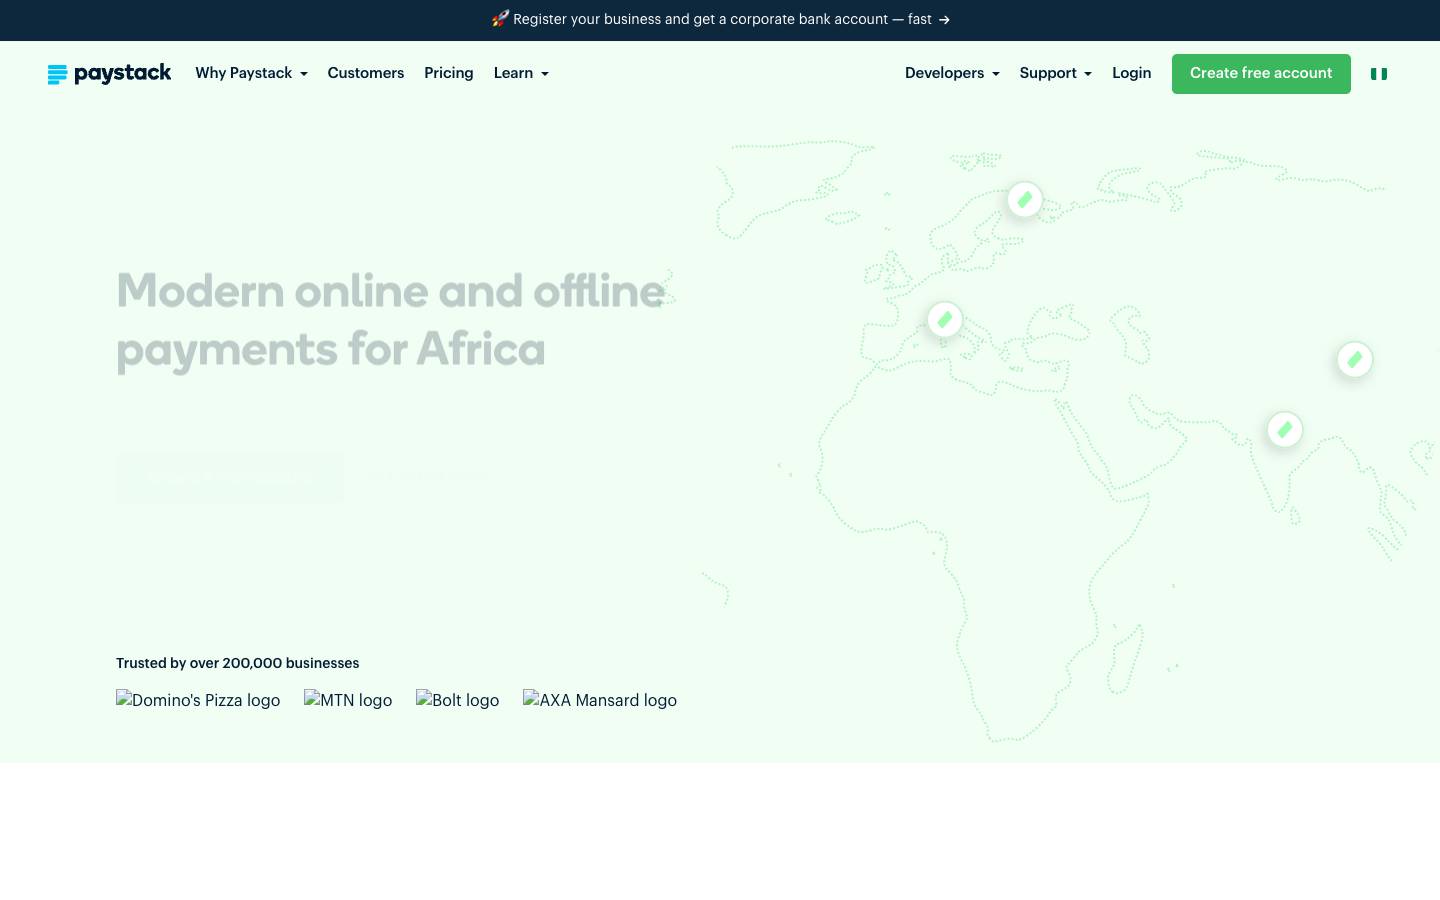The width and height of the screenshot is (1440, 900).
Task: Click the Create free account button
Action: (x=1261, y=74)
